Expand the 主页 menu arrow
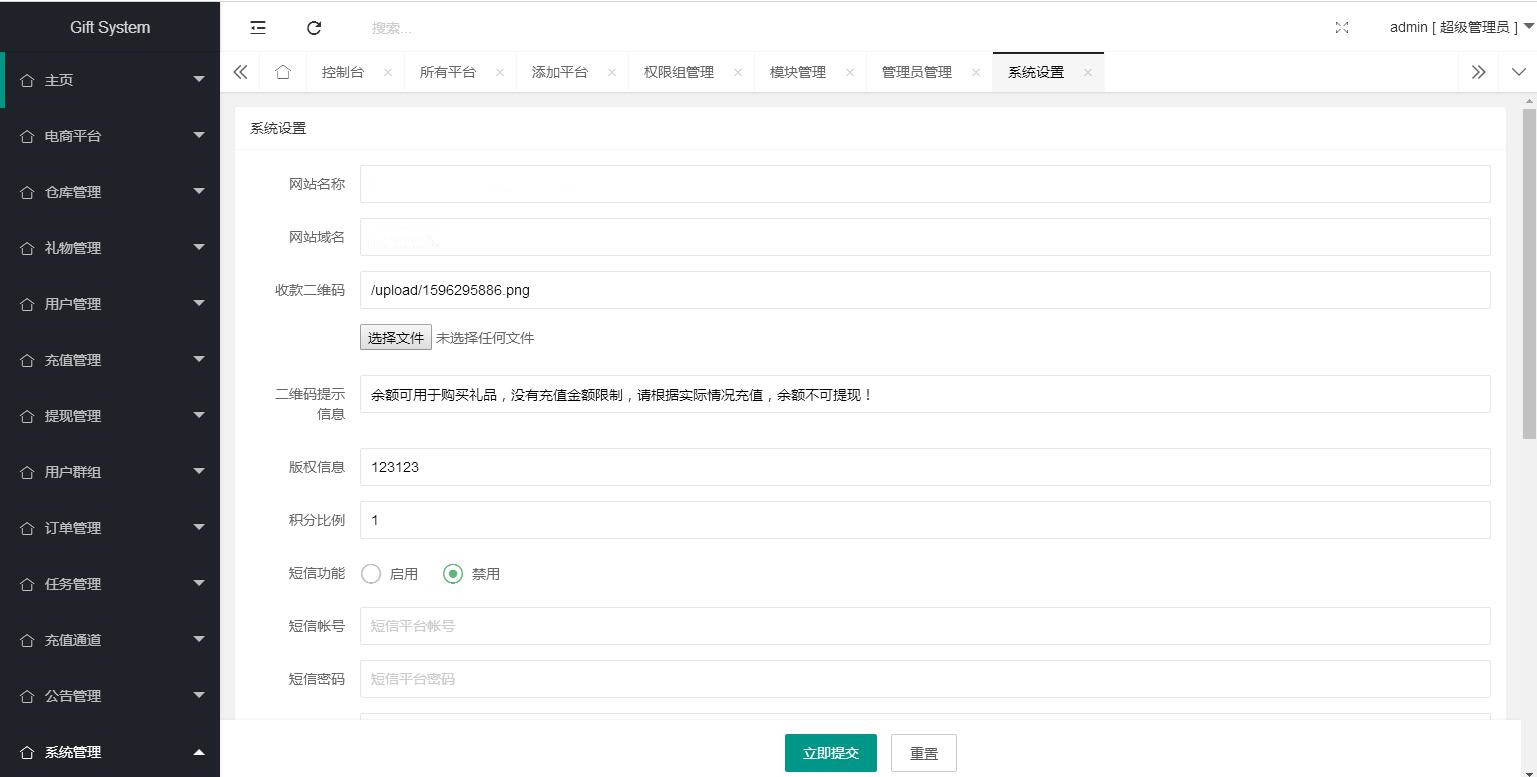This screenshot has width=1537, height=777. (199, 79)
